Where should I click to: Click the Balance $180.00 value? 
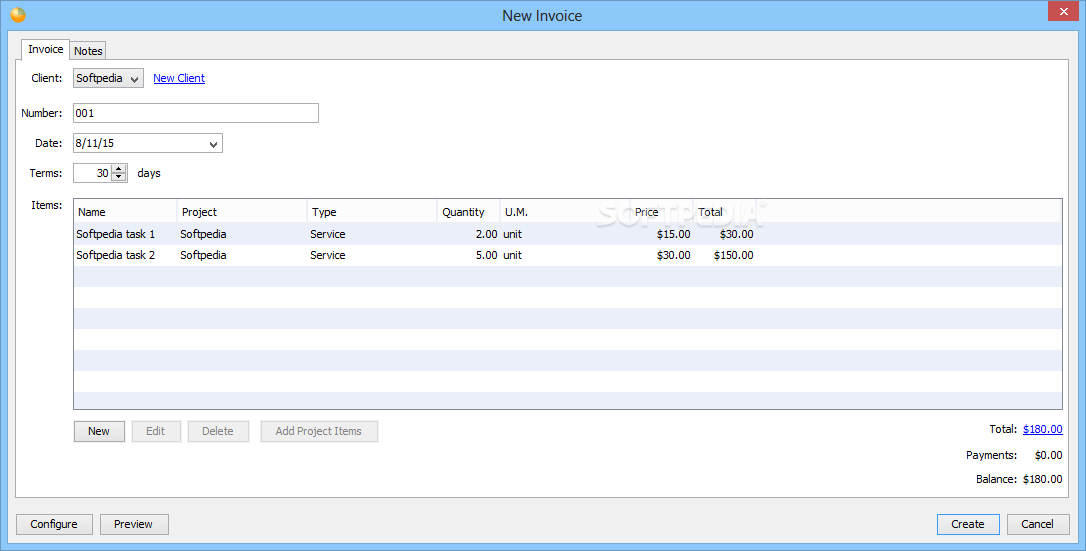click(x=1042, y=479)
